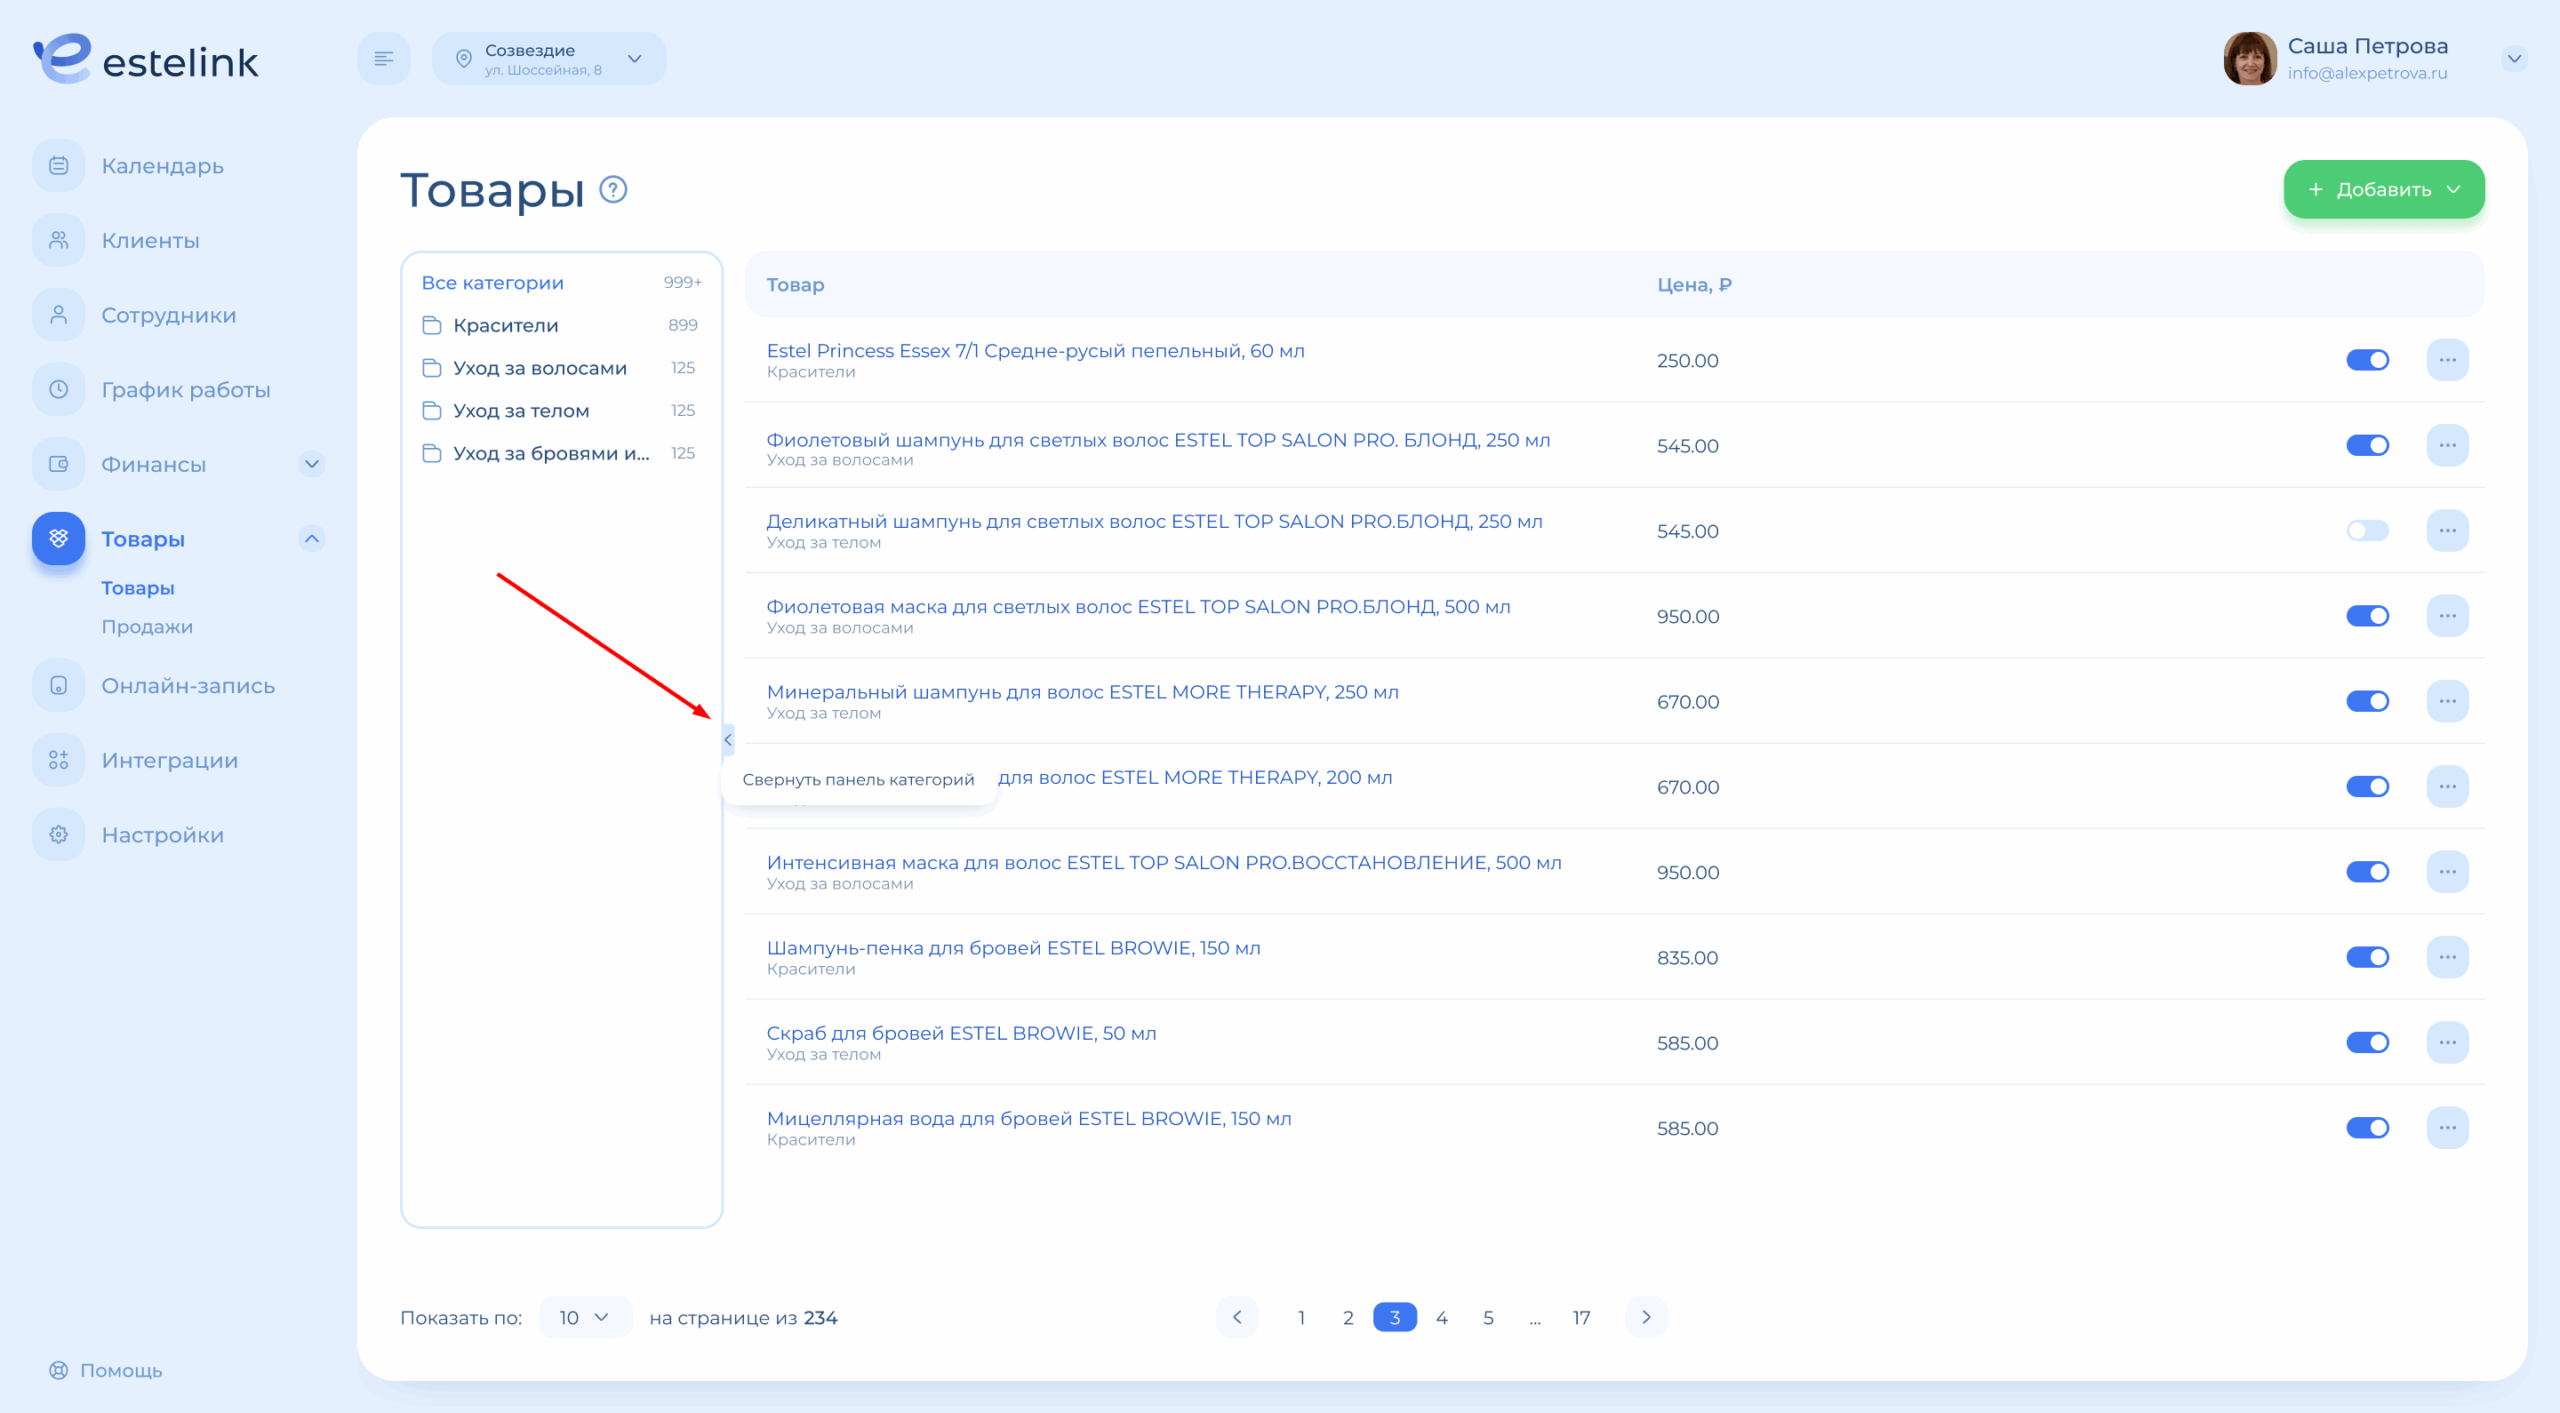Open the Клиенты clients icon
The width and height of the screenshot is (2560, 1413).
pos(59,240)
